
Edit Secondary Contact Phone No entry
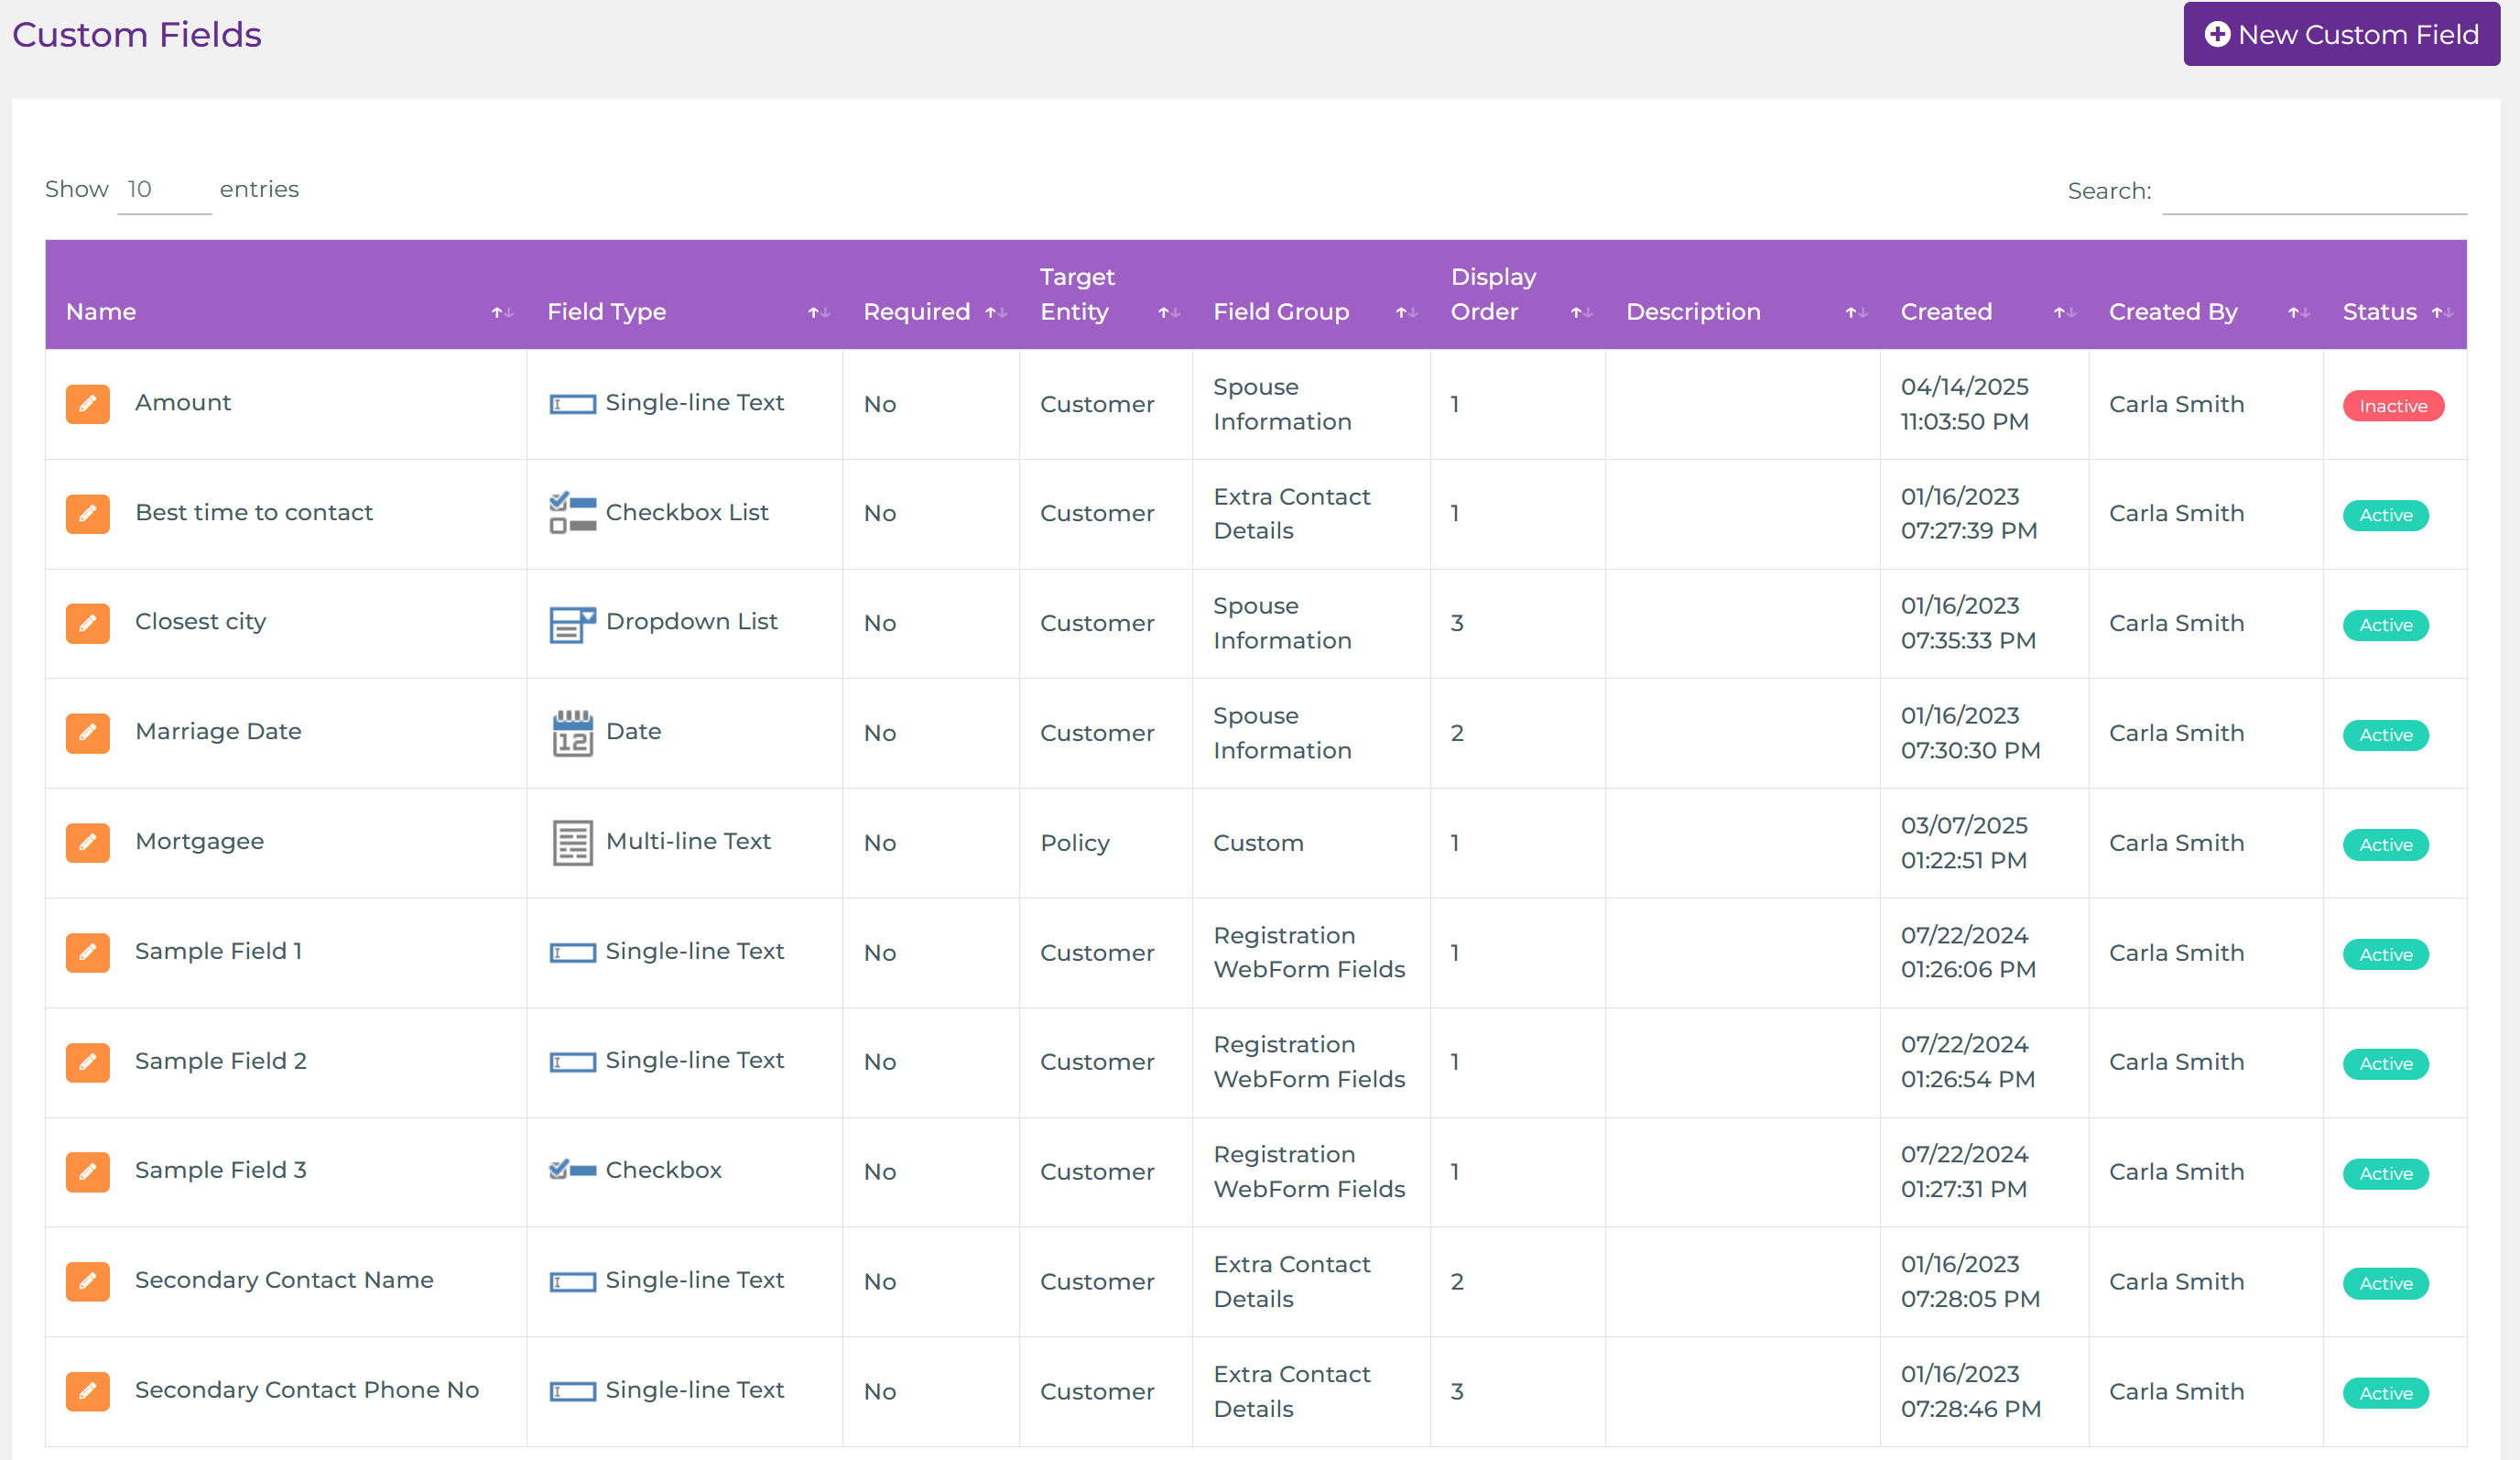click(x=88, y=1391)
